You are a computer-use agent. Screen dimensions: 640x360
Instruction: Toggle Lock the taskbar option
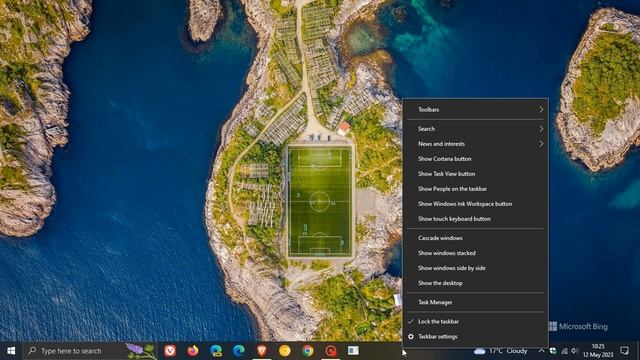(476, 322)
